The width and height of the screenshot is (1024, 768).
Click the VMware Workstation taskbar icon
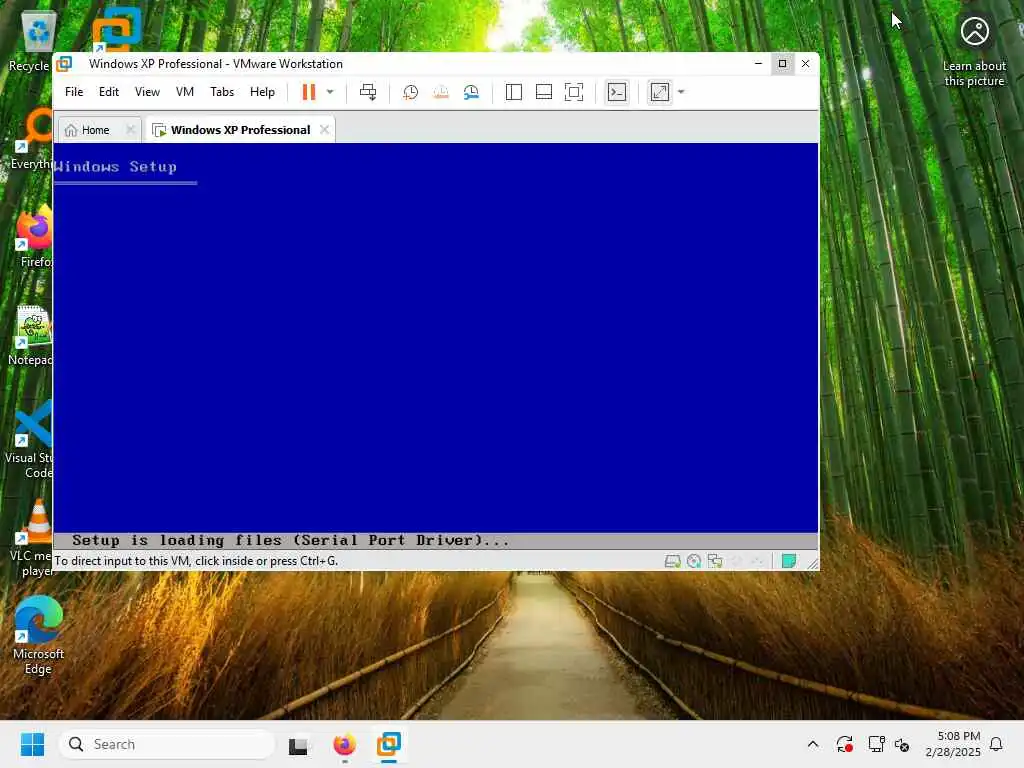[389, 744]
